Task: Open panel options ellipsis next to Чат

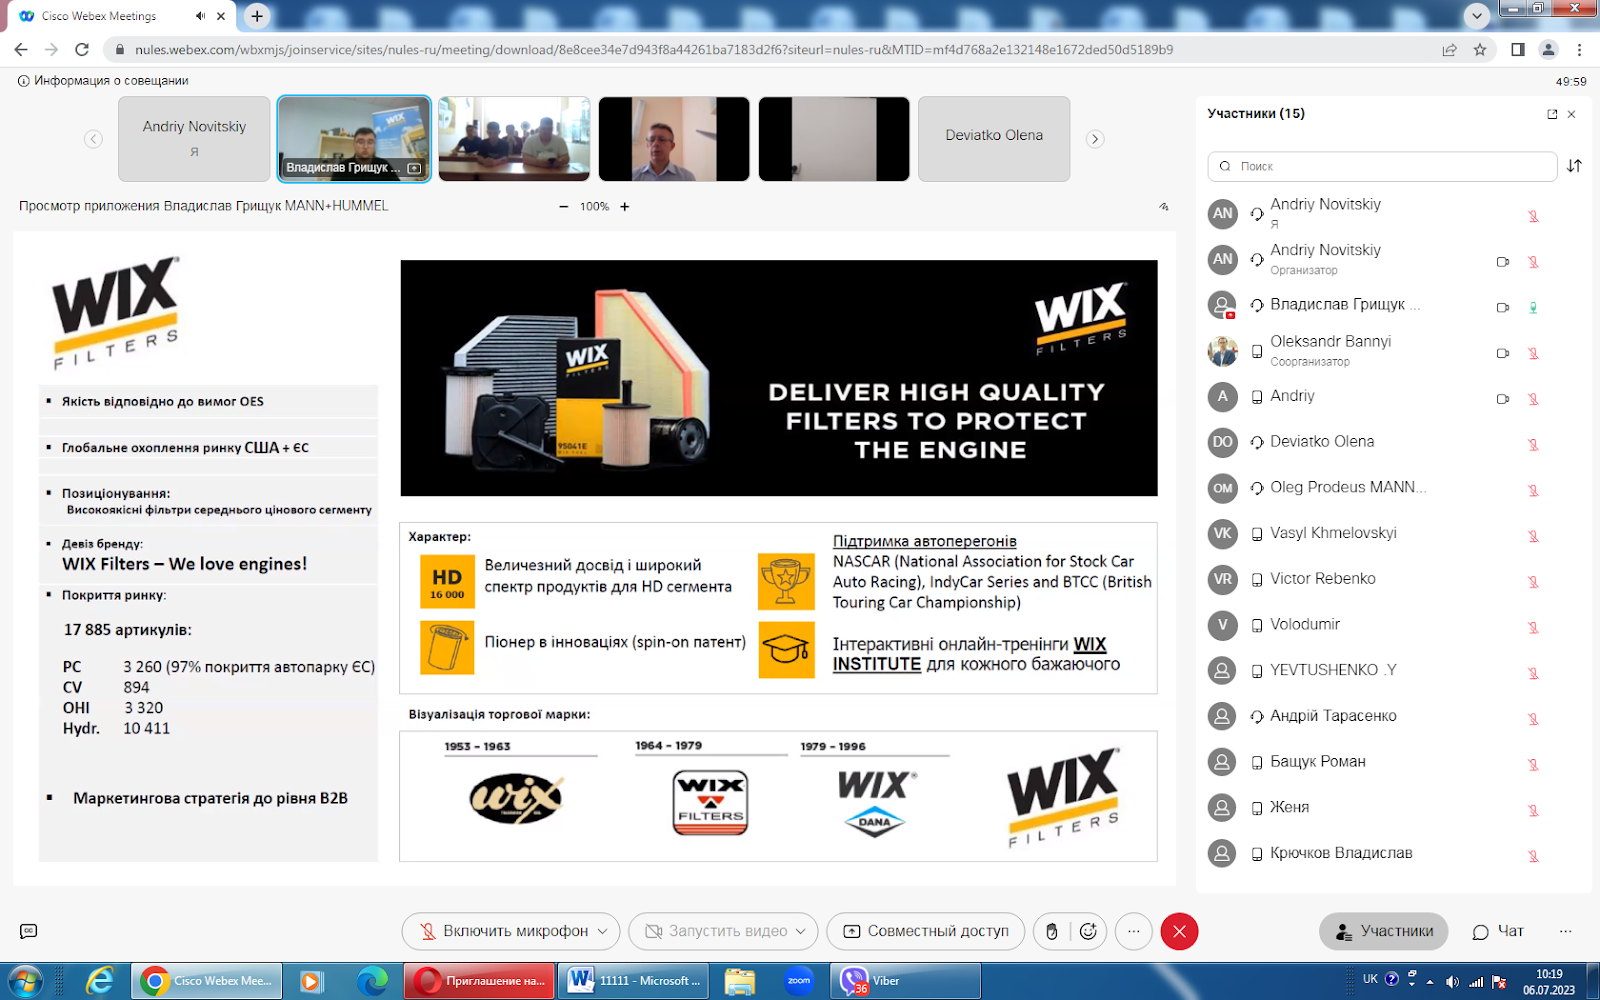Action: tap(1565, 931)
